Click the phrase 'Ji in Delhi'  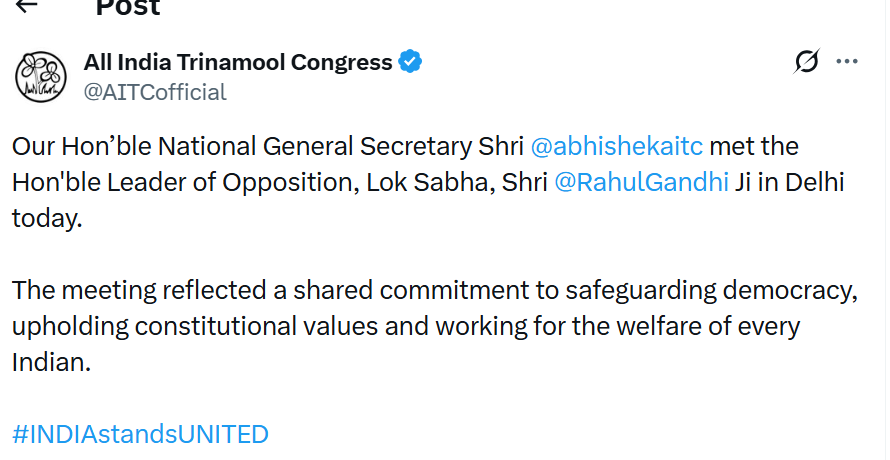(x=790, y=182)
